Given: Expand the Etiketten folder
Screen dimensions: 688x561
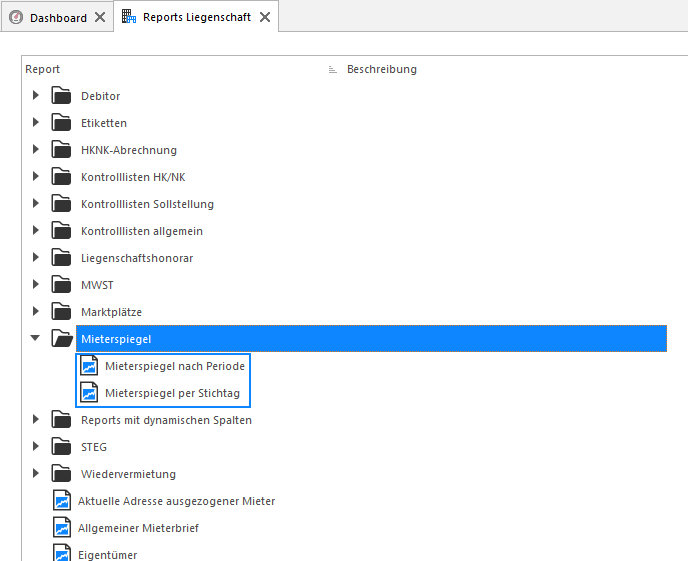Looking at the screenshot, I should [36, 122].
